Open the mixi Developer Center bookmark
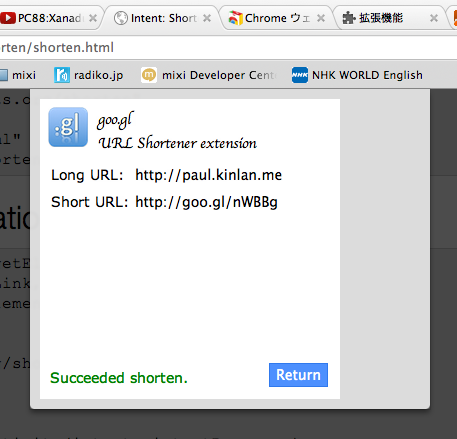Viewport: 457px width, 439px height. [209, 75]
